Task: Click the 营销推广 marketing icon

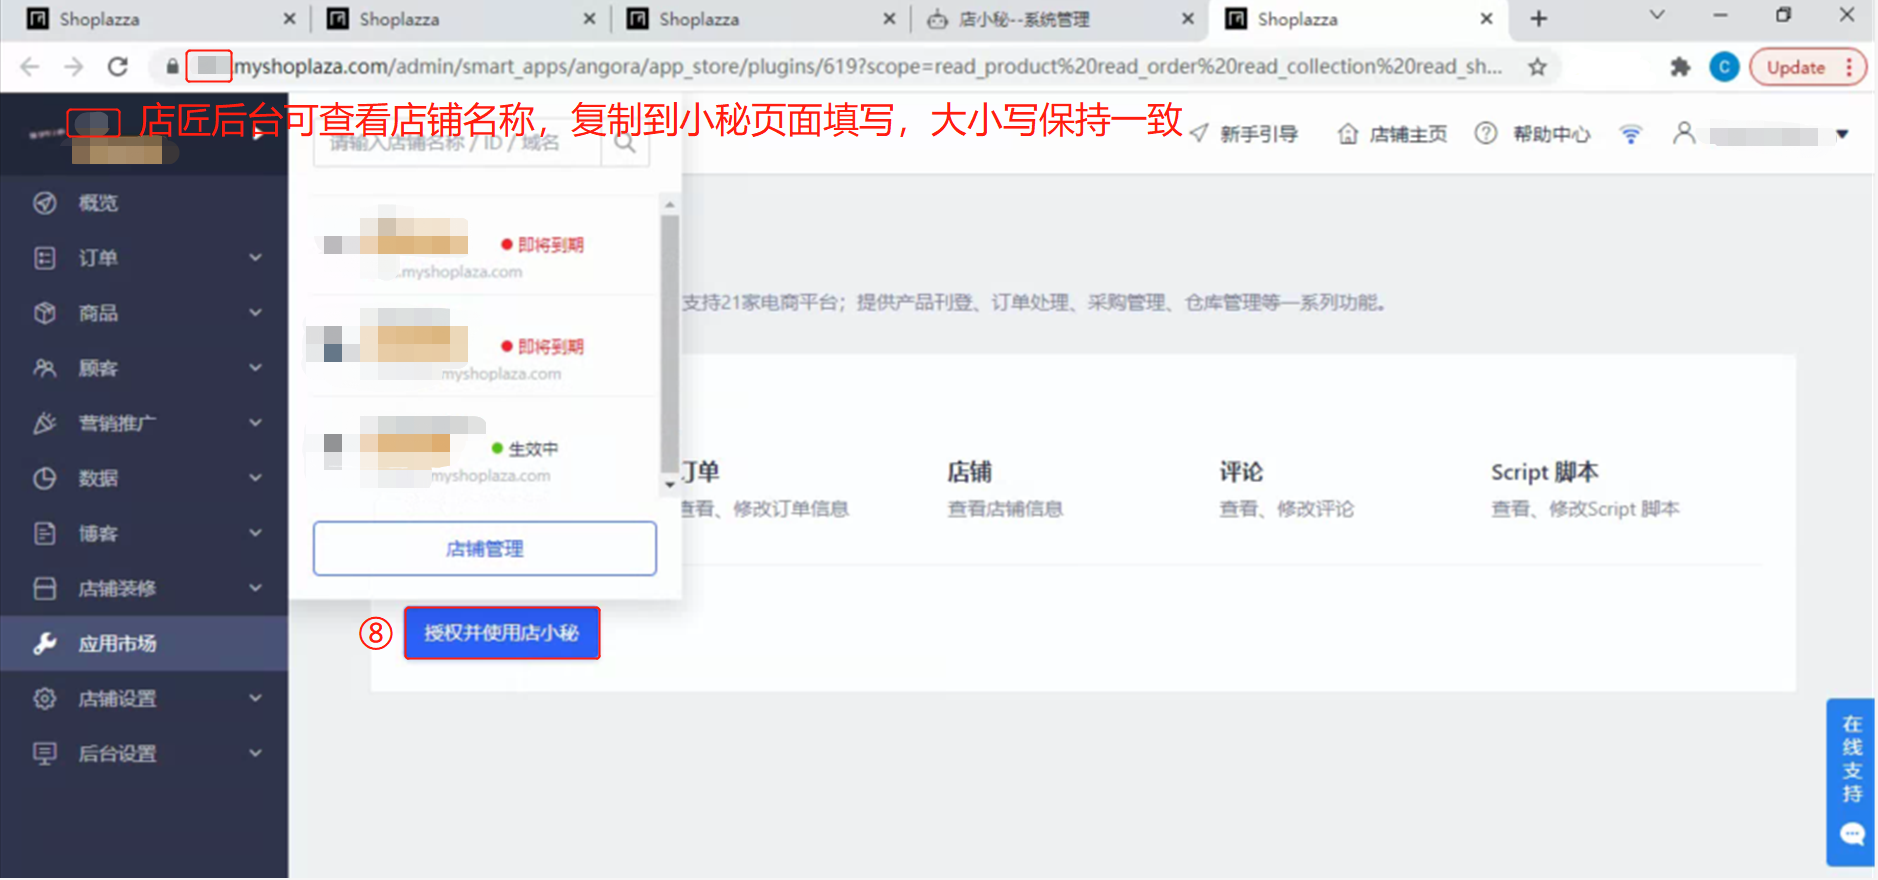Action: click(45, 423)
